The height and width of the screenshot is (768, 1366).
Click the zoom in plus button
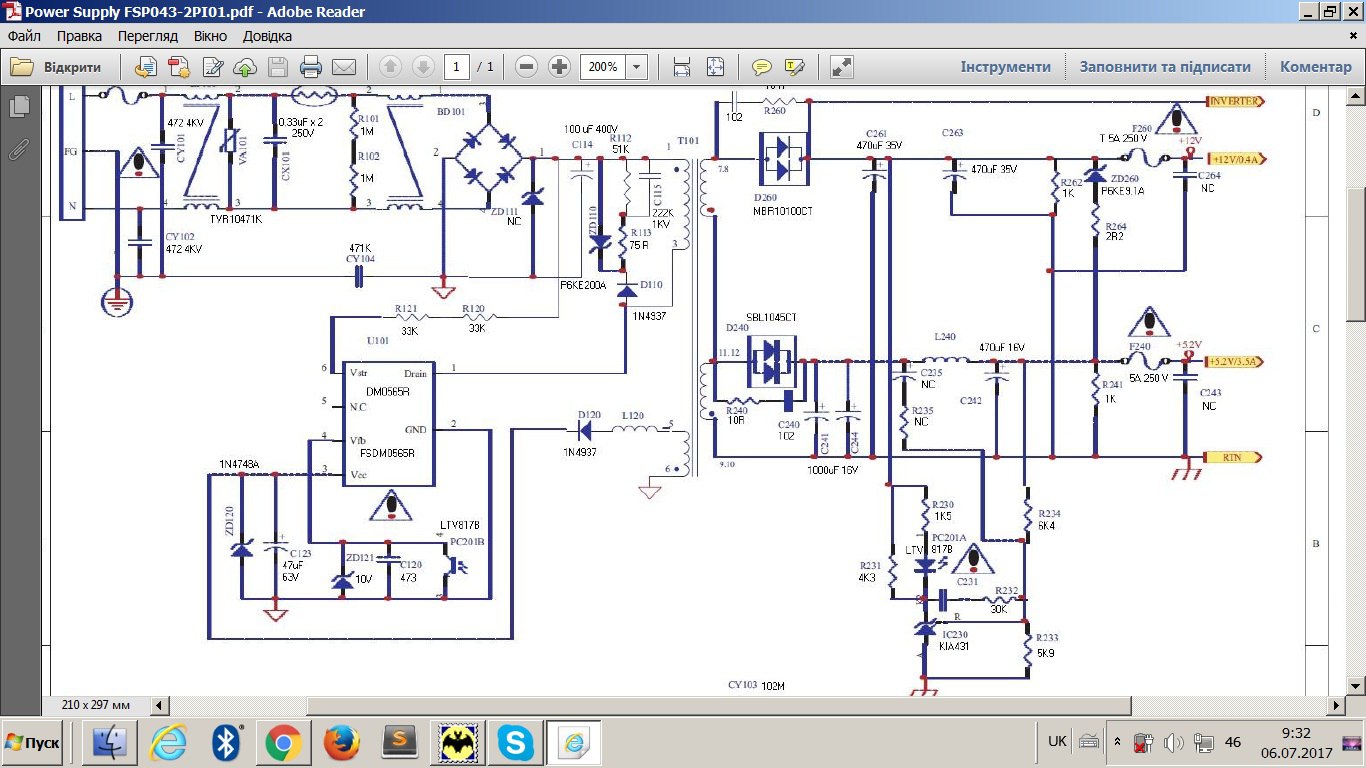(560, 67)
